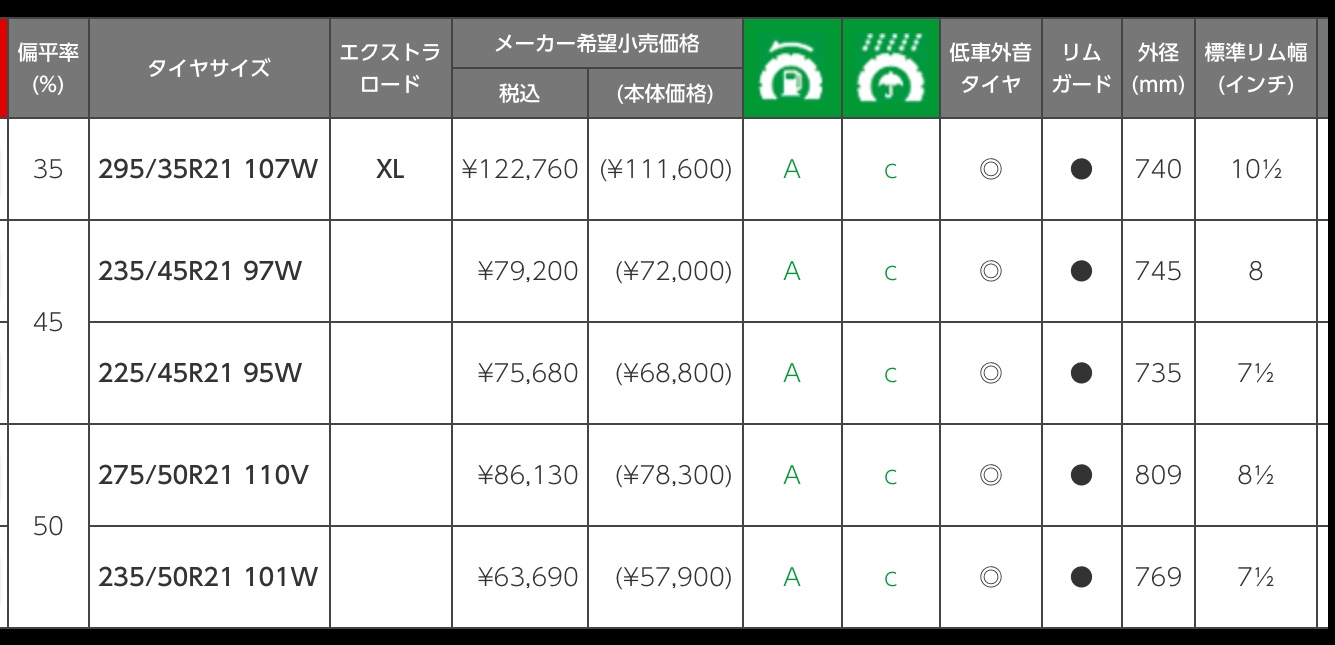Screen dimensions: 1335x645
Task: Select the 295/35R21 107W tire size
Action: (208, 170)
